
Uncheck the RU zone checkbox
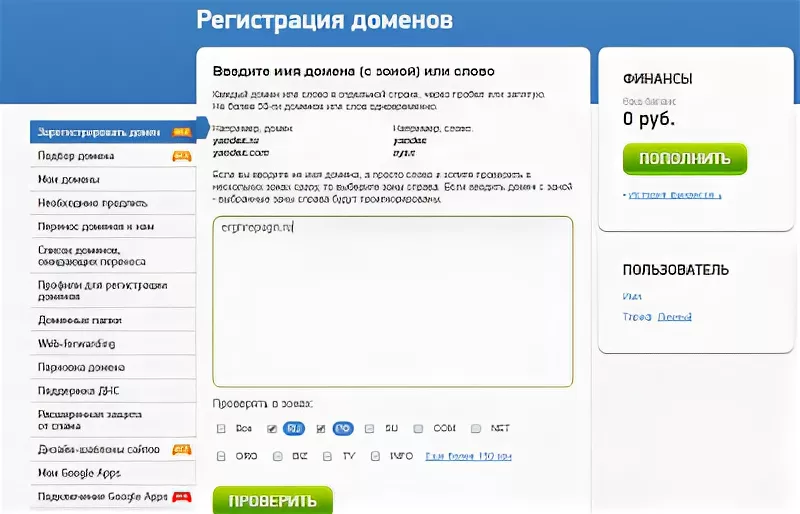272,429
